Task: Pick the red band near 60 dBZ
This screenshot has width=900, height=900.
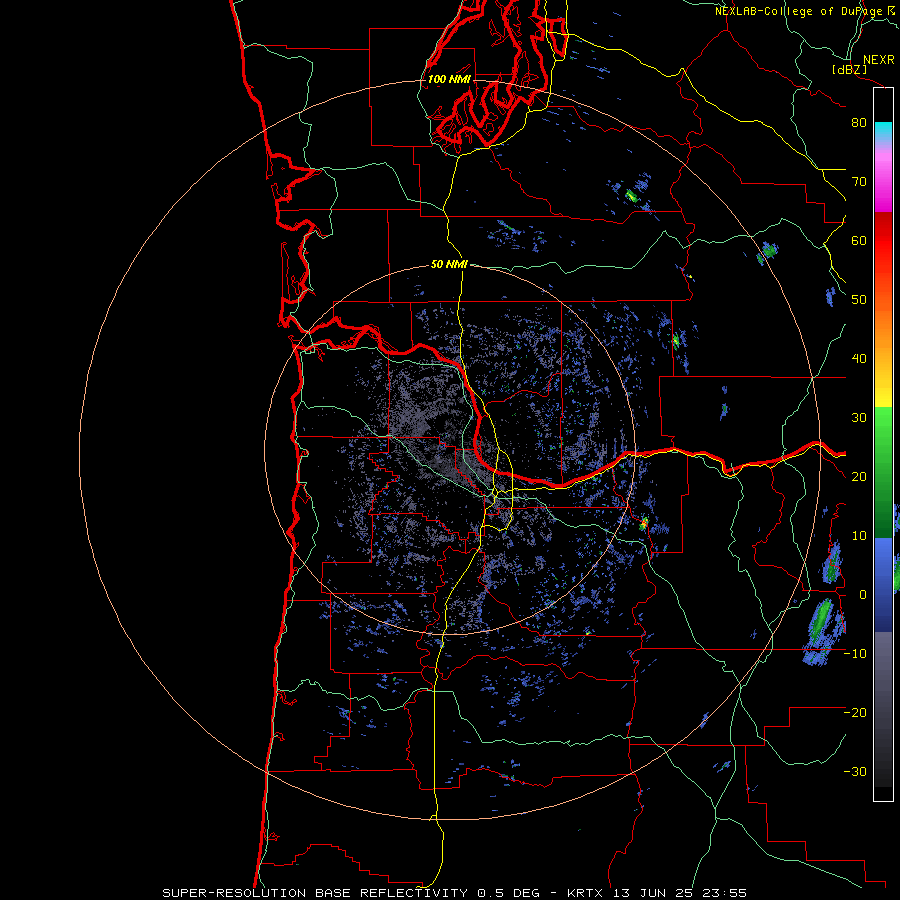Action: 883,241
